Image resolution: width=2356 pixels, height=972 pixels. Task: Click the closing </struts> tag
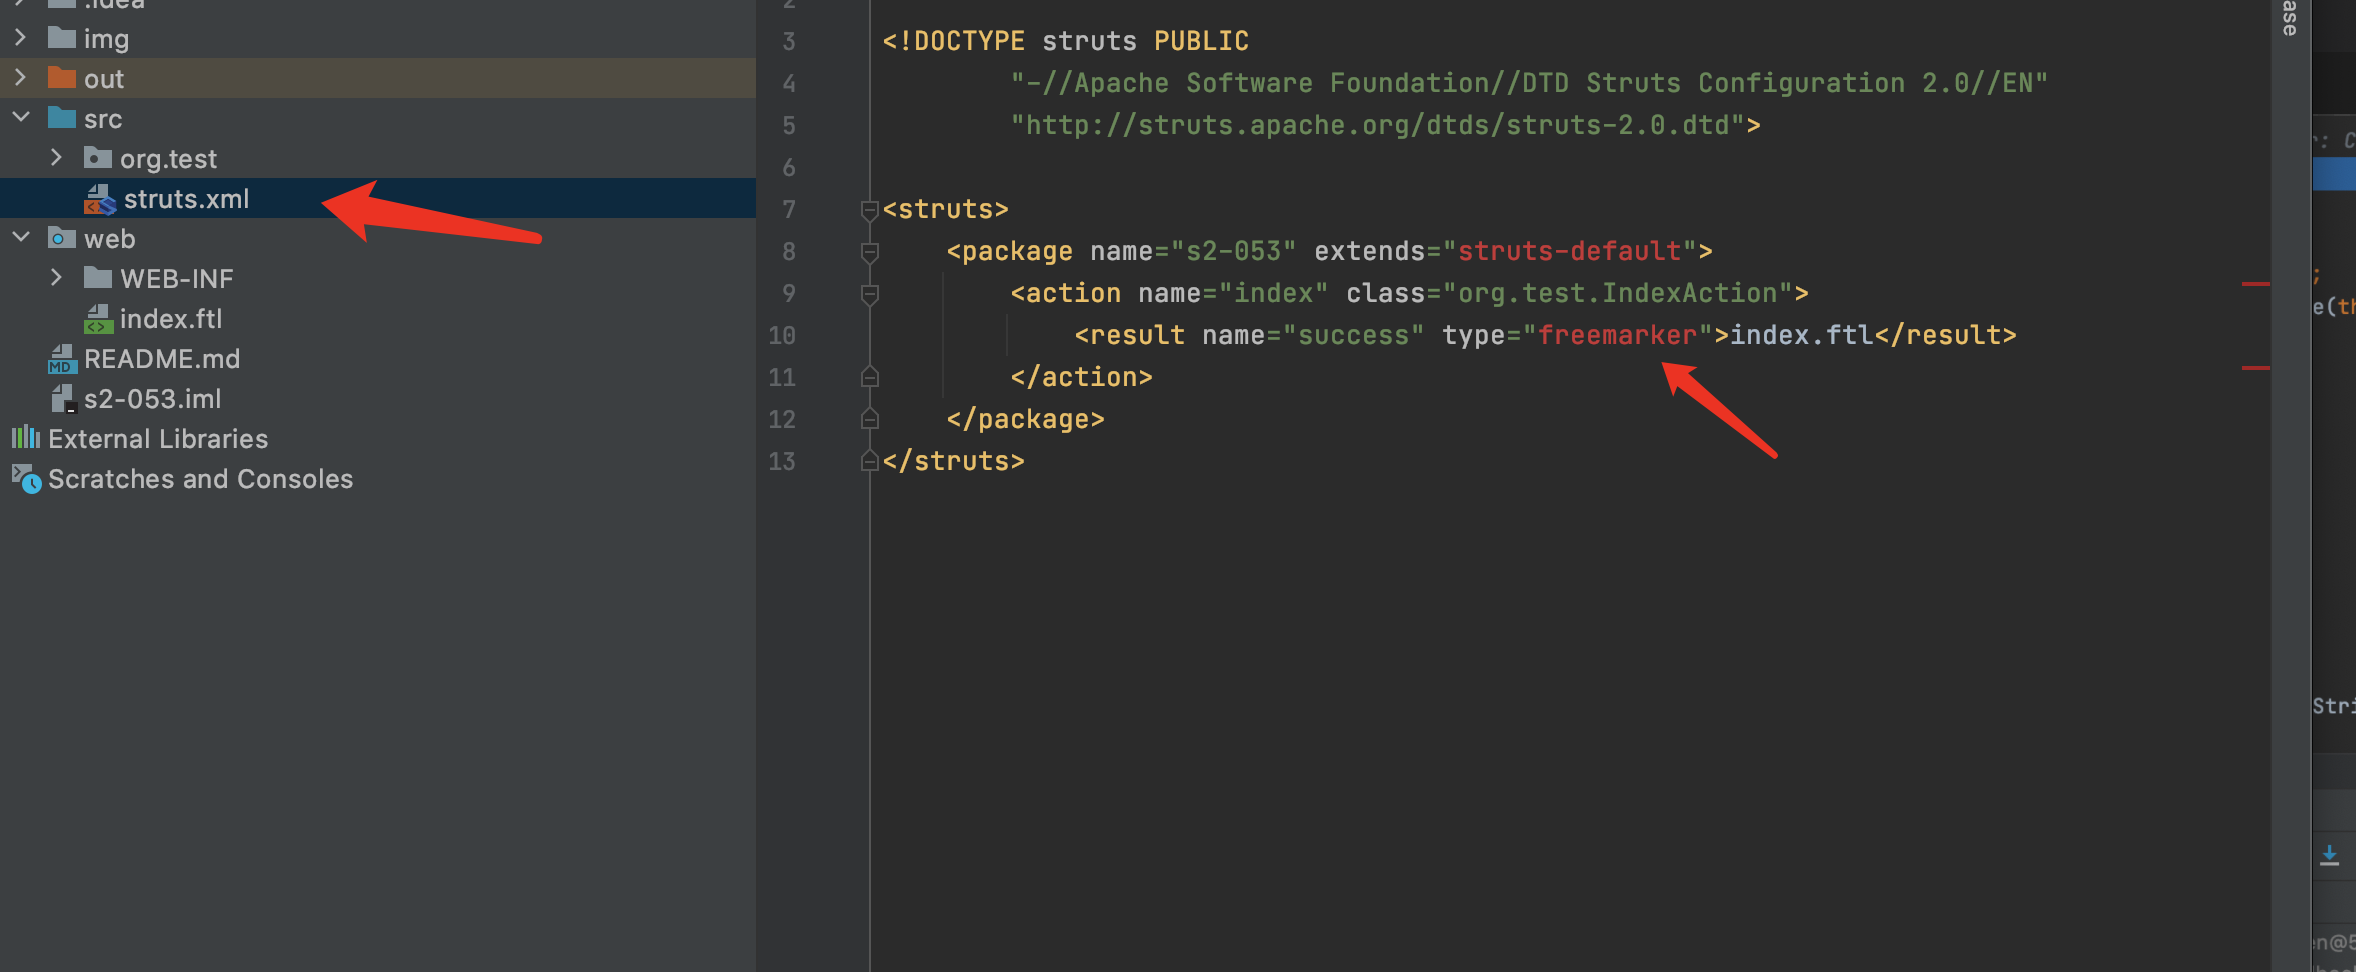click(954, 461)
